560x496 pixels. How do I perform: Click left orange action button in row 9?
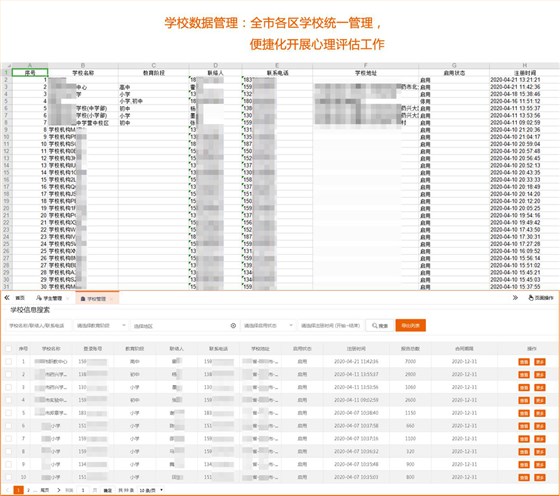point(524,465)
